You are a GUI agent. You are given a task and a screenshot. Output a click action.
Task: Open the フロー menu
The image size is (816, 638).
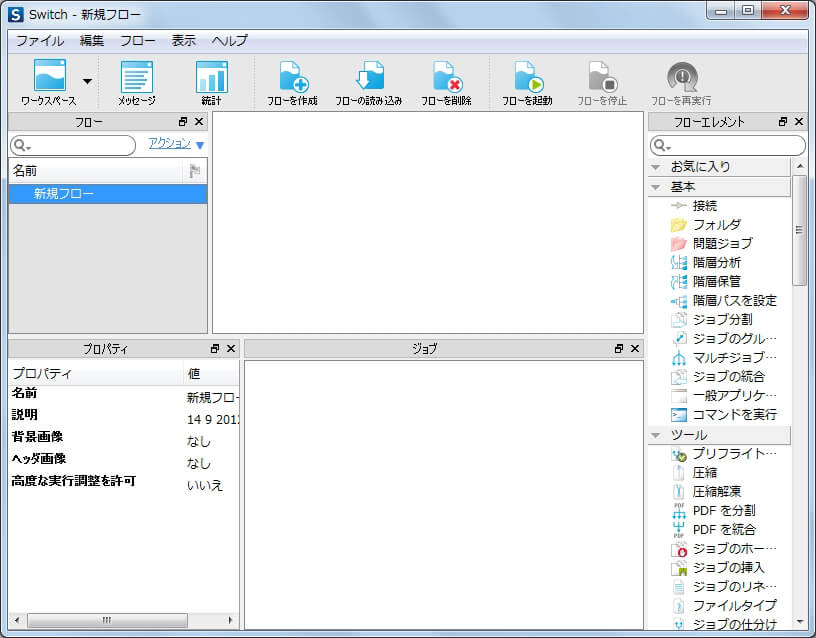point(137,41)
